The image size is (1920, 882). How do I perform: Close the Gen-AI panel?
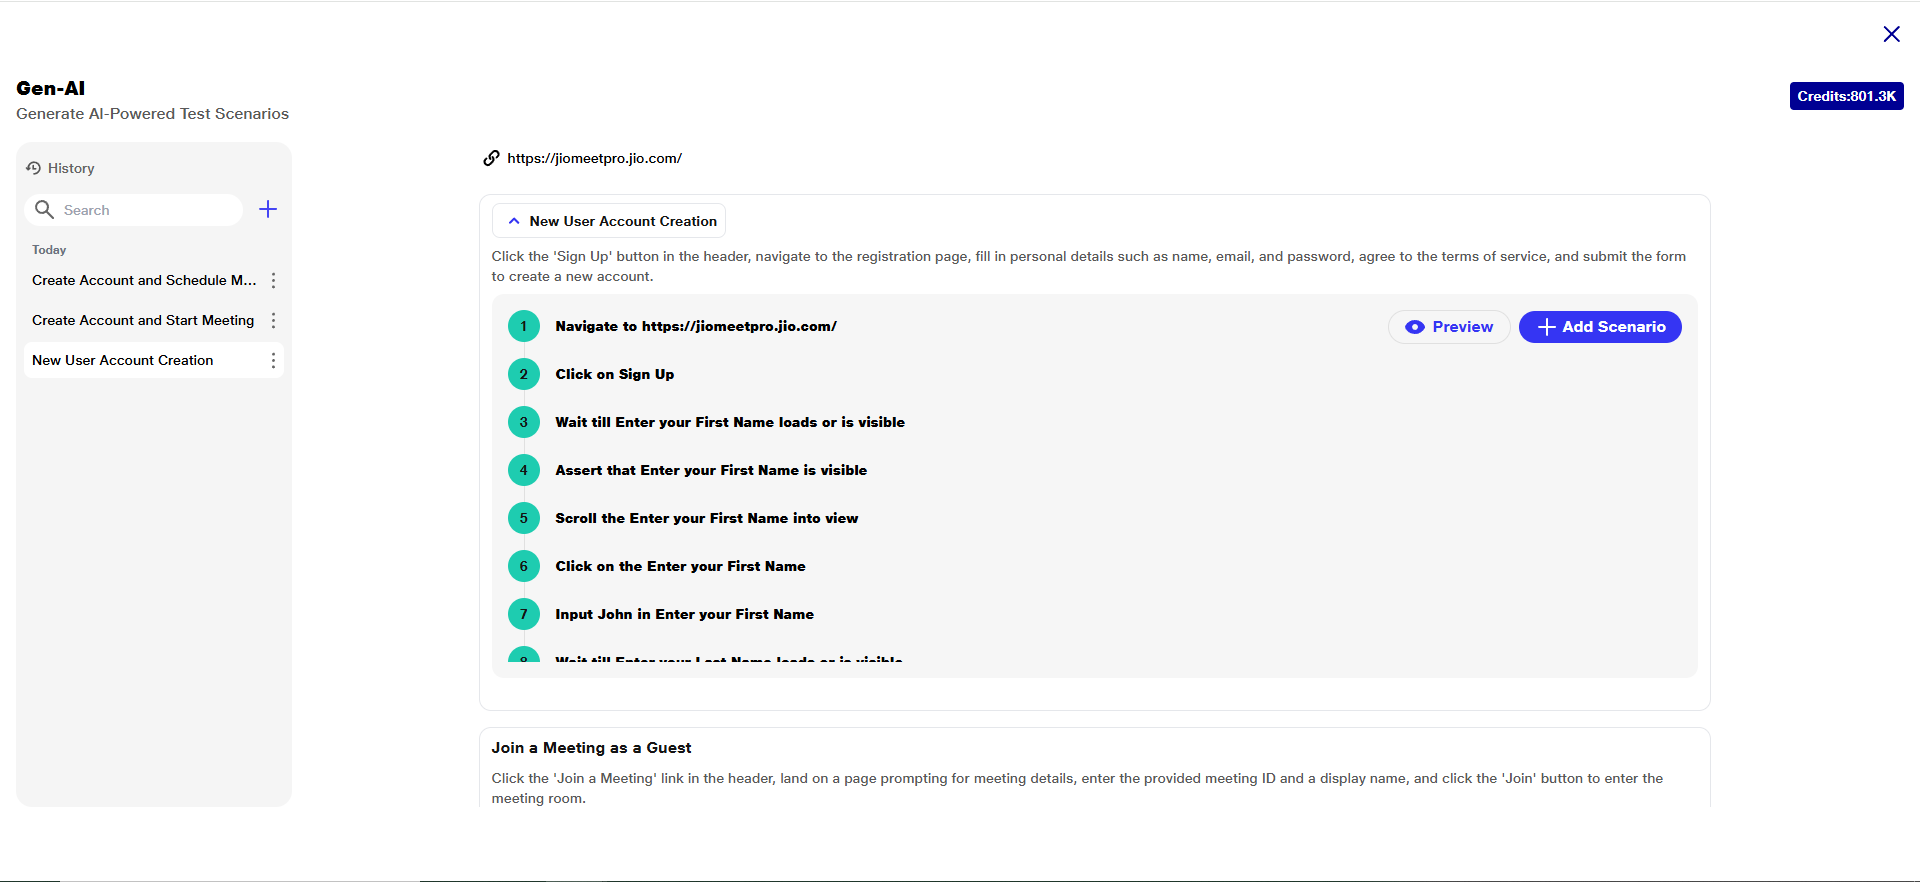coord(1891,34)
